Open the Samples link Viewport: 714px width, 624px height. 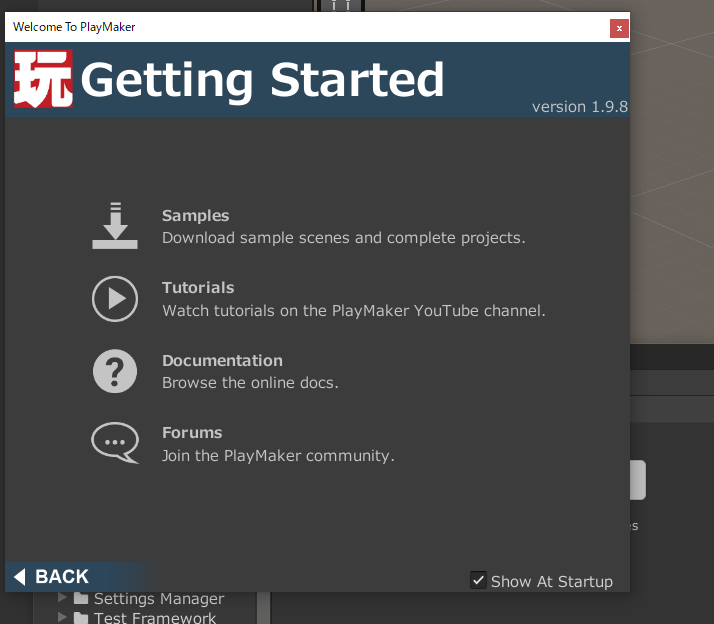[195, 215]
